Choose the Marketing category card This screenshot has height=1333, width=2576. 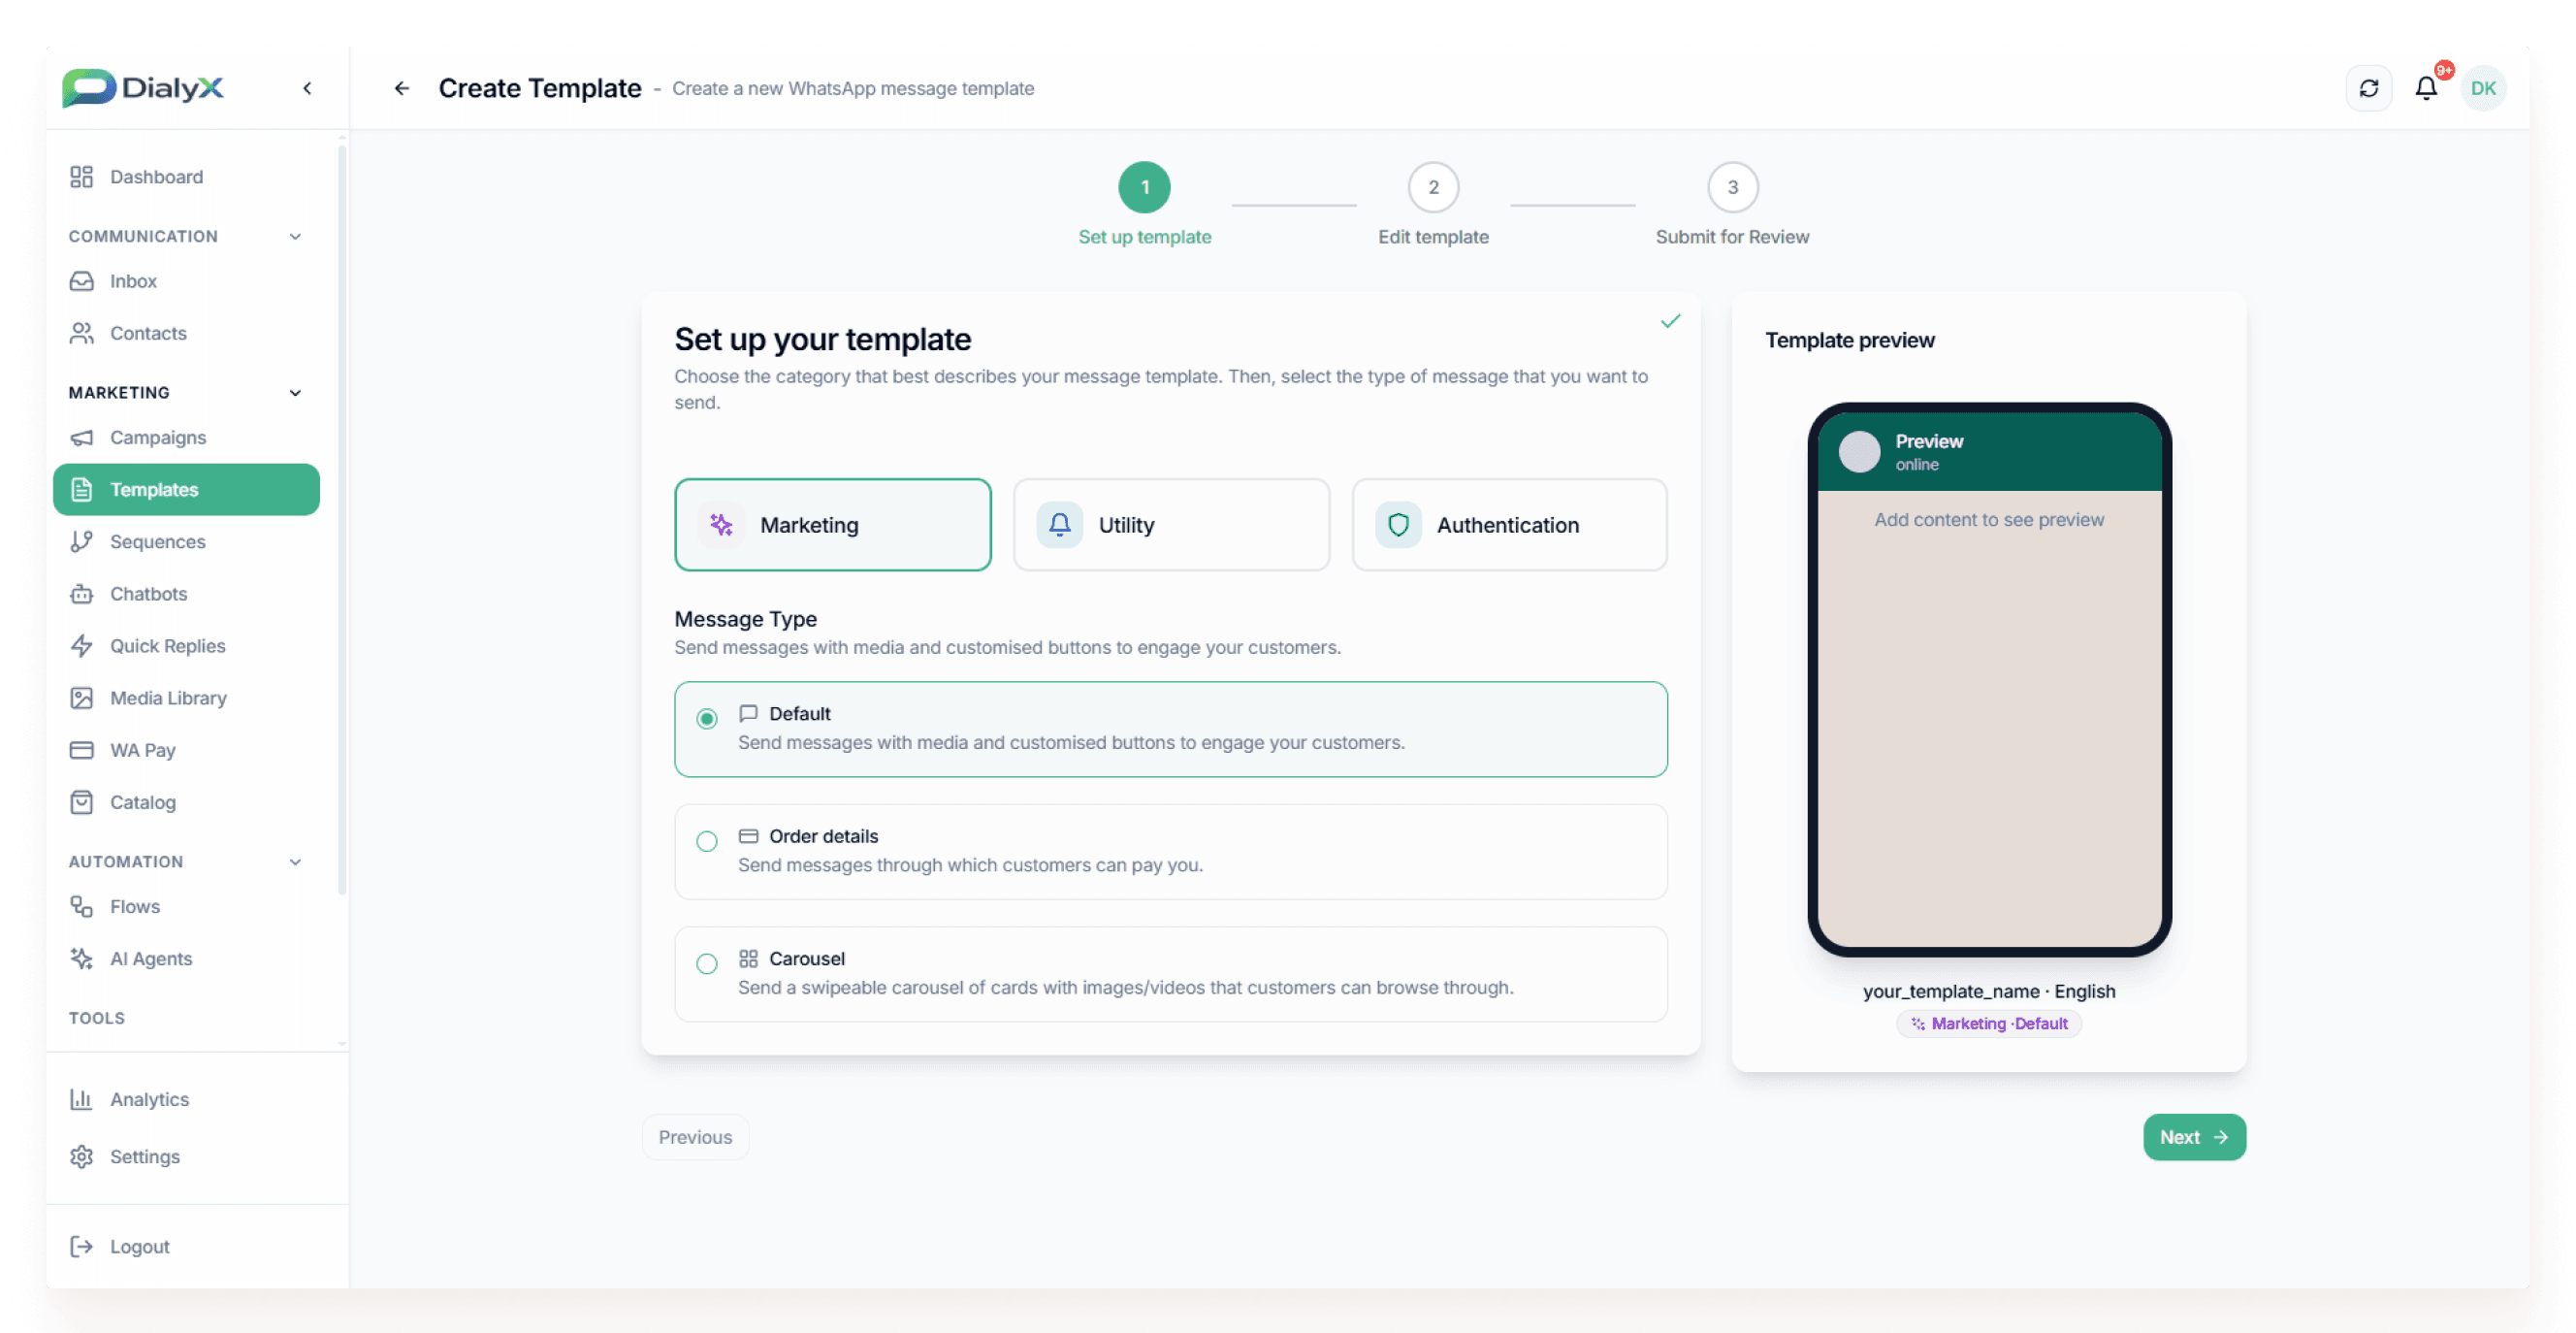[x=833, y=524]
